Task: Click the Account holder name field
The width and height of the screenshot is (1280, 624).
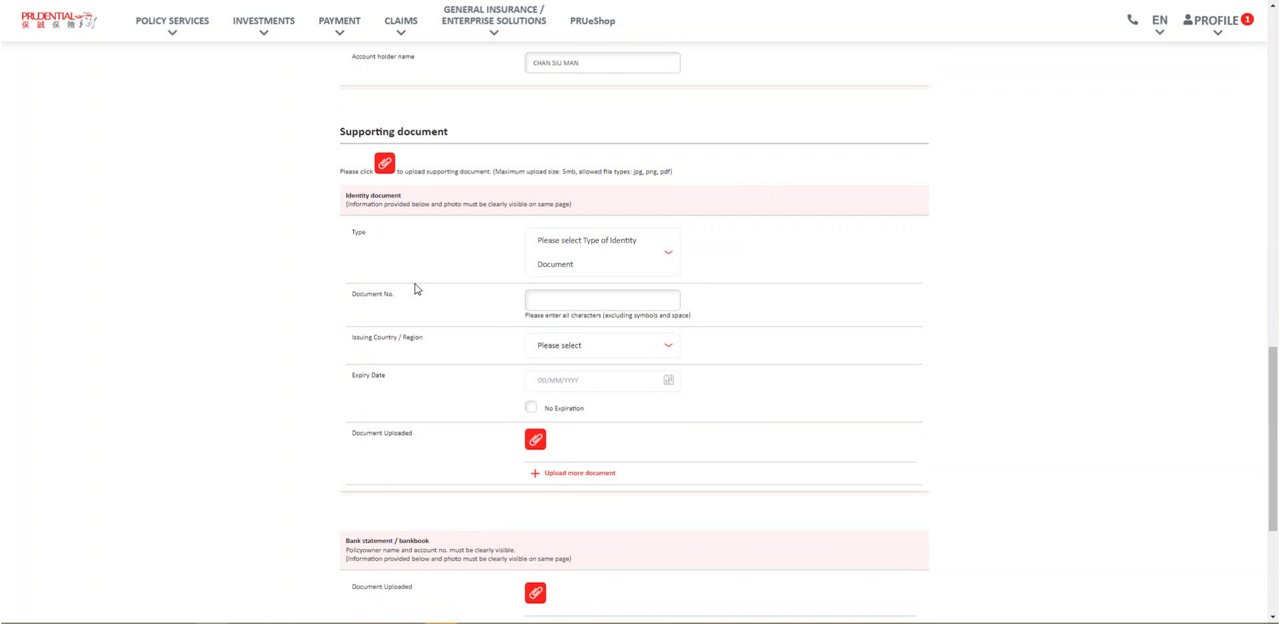Action: 602,63
